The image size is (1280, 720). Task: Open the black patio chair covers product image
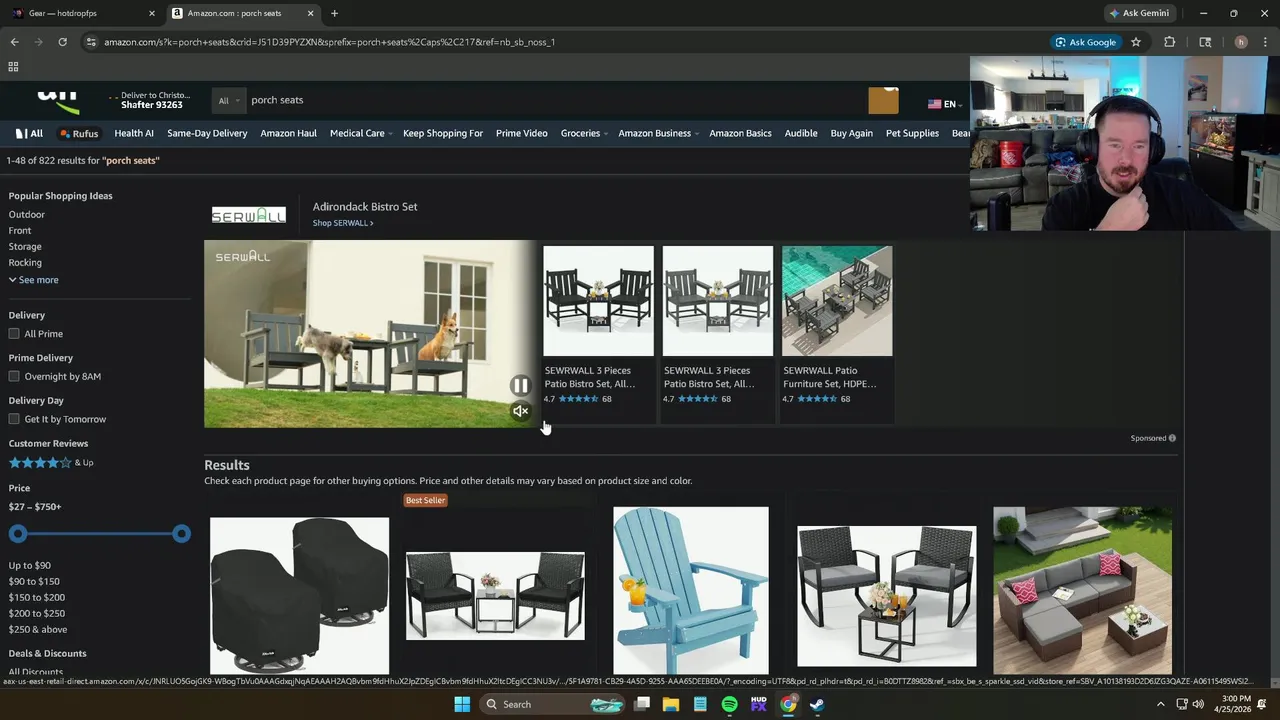pyautogui.click(x=299, y=595)
